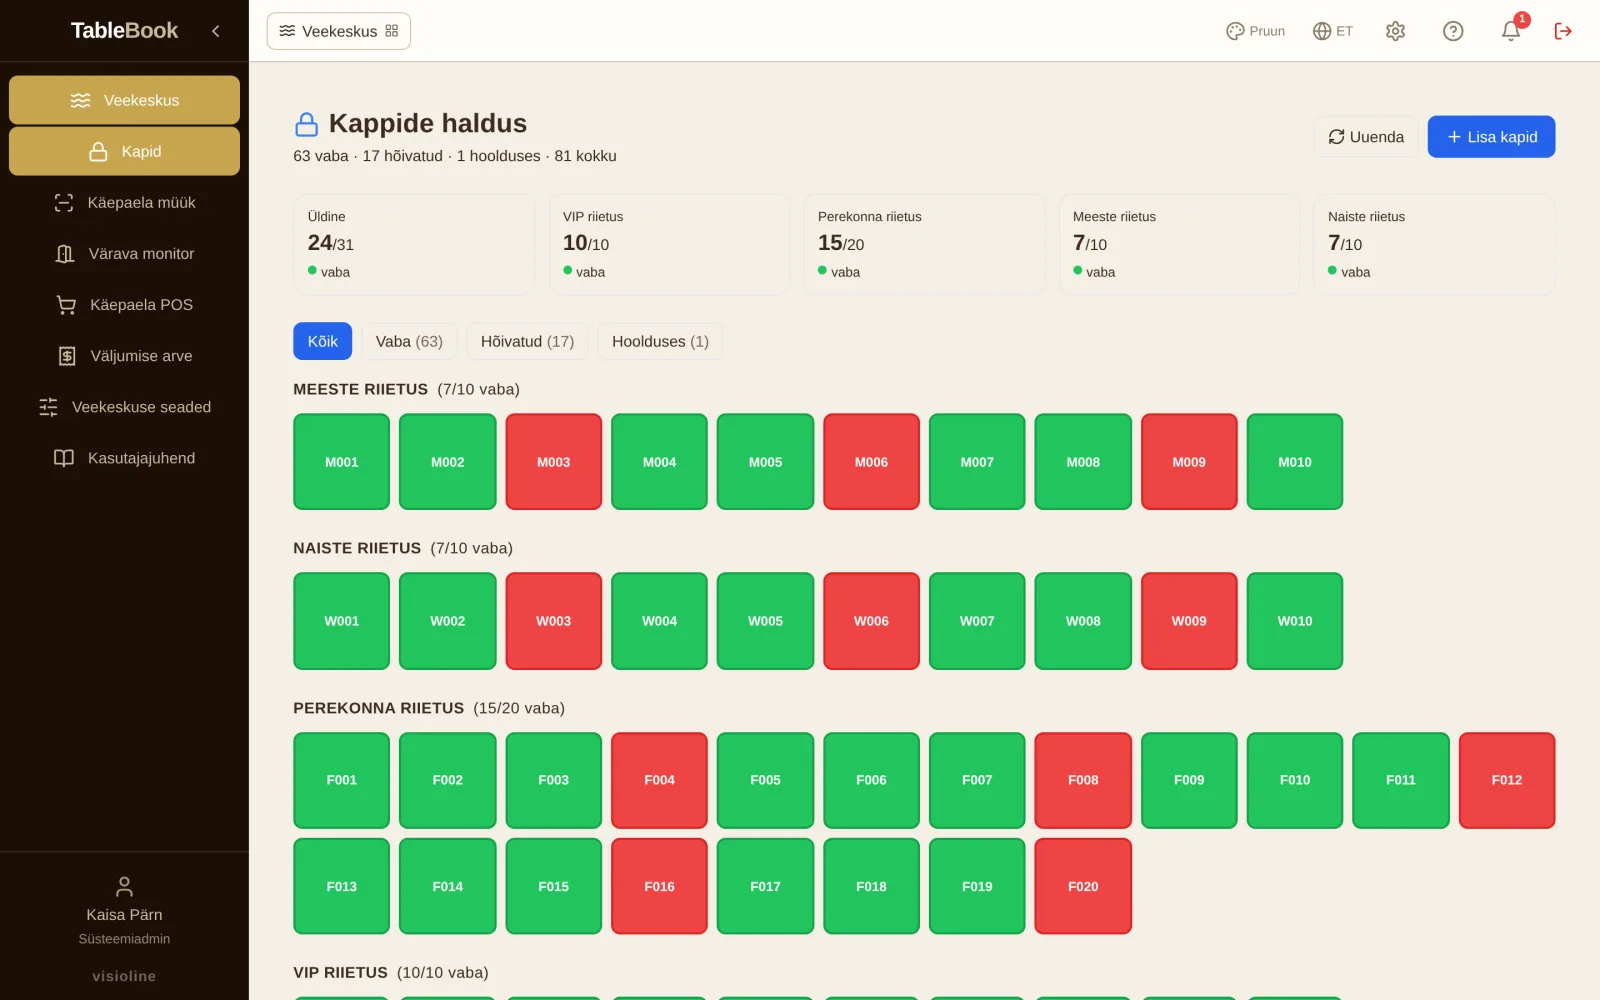Open ET language selector
Image resolution: width=1600 pixels, height=1000 pixels.
(1333, 31)
